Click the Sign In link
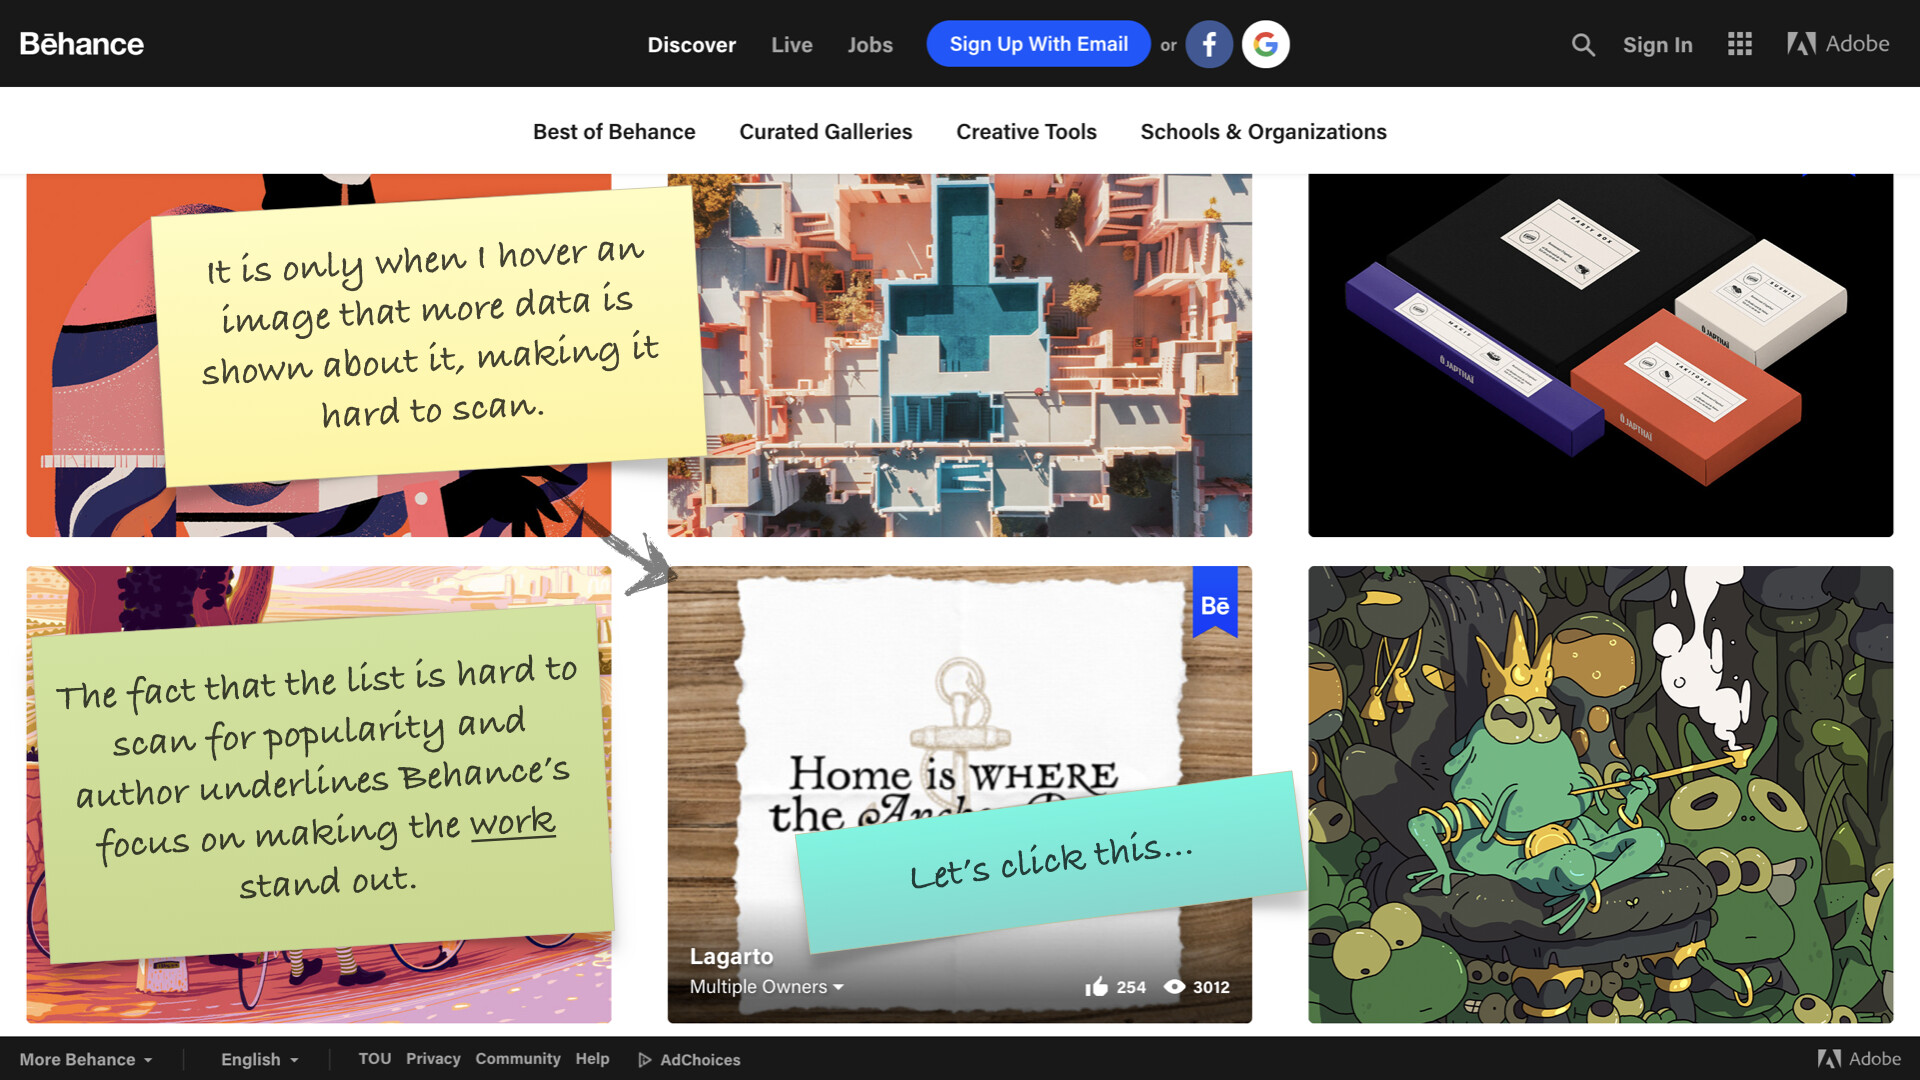The width and height of the screenshot is (1920, 1080). coord(1658,45)
